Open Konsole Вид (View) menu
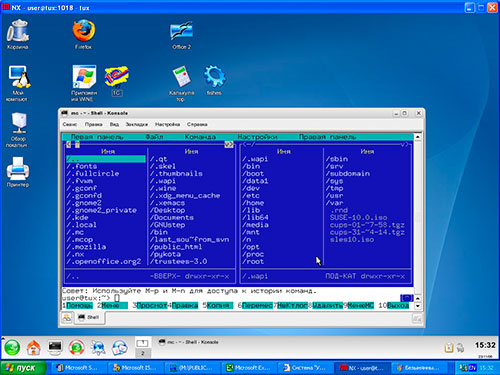This screenshot has height=375, width=500. click(x=114, y=124)
